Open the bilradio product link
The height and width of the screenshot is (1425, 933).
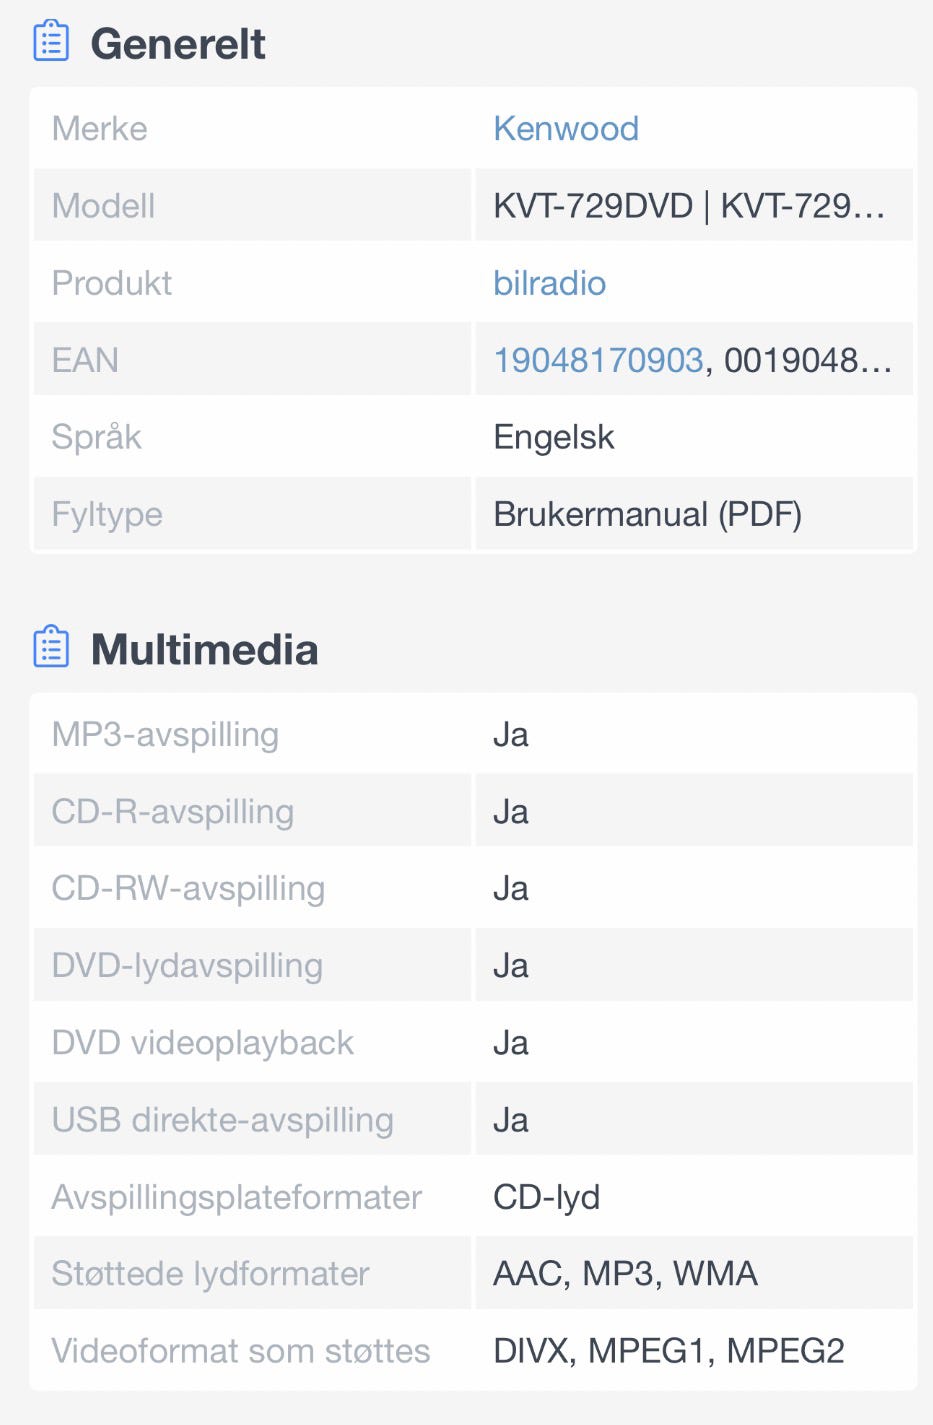point(549,283)
